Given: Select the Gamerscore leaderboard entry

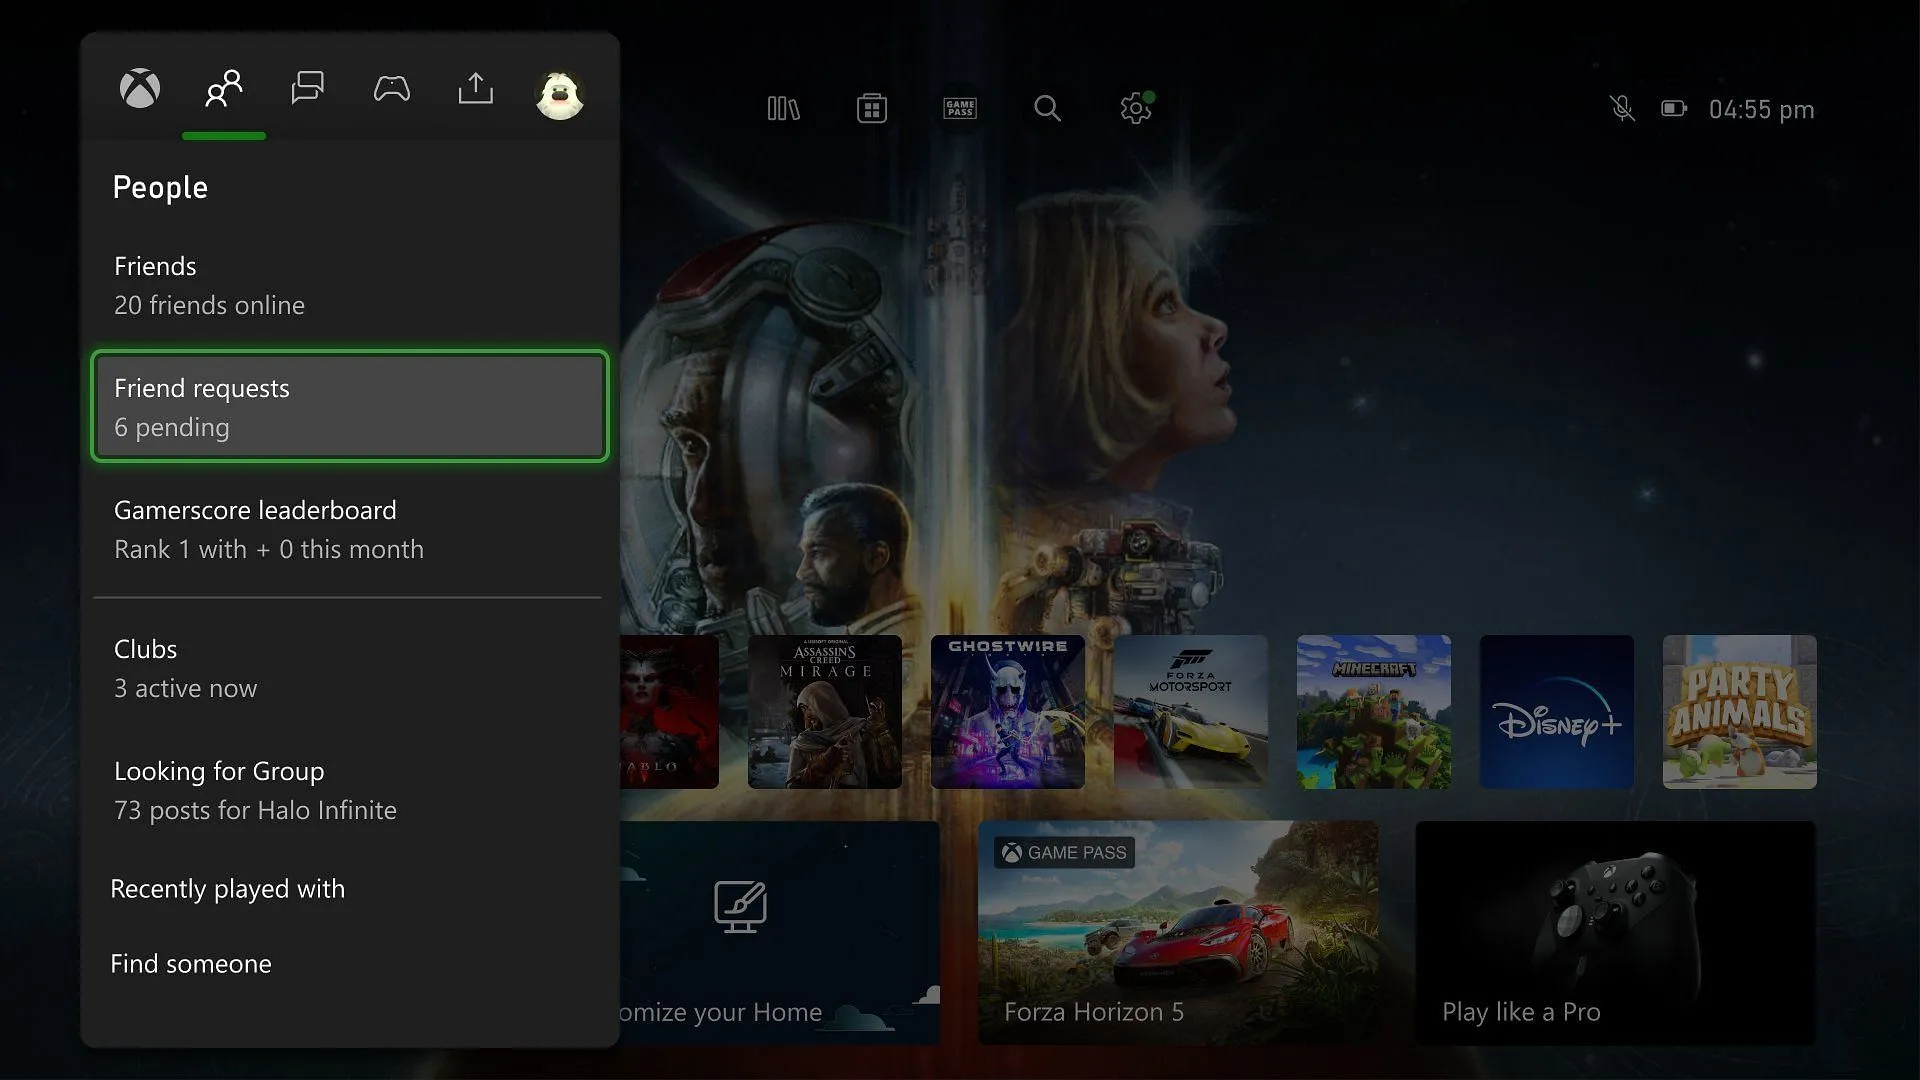Looking at the screenshot, I should pos(349,527).
